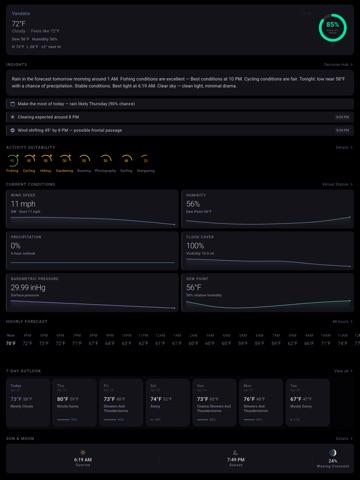Click View all in 7-Day Outlook
This screenshot has width=360, height=480.
(343, 371)
